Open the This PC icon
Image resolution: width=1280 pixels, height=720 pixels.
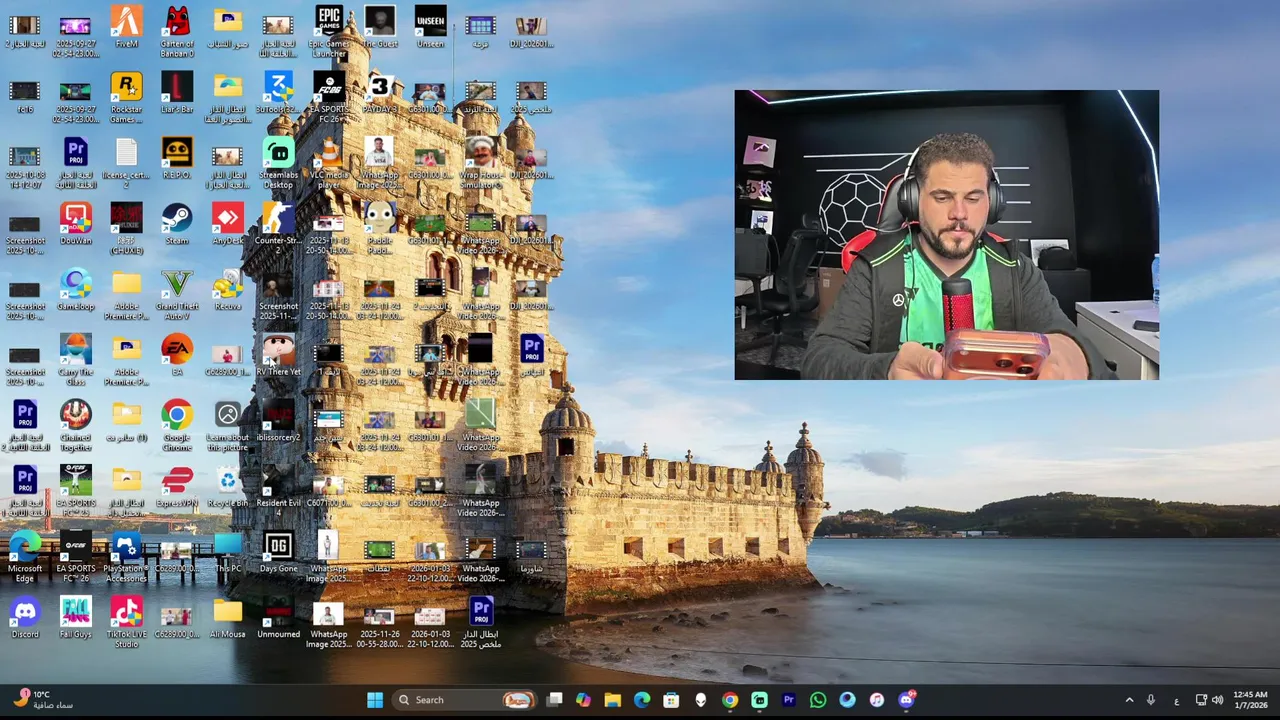pos(228,552)
